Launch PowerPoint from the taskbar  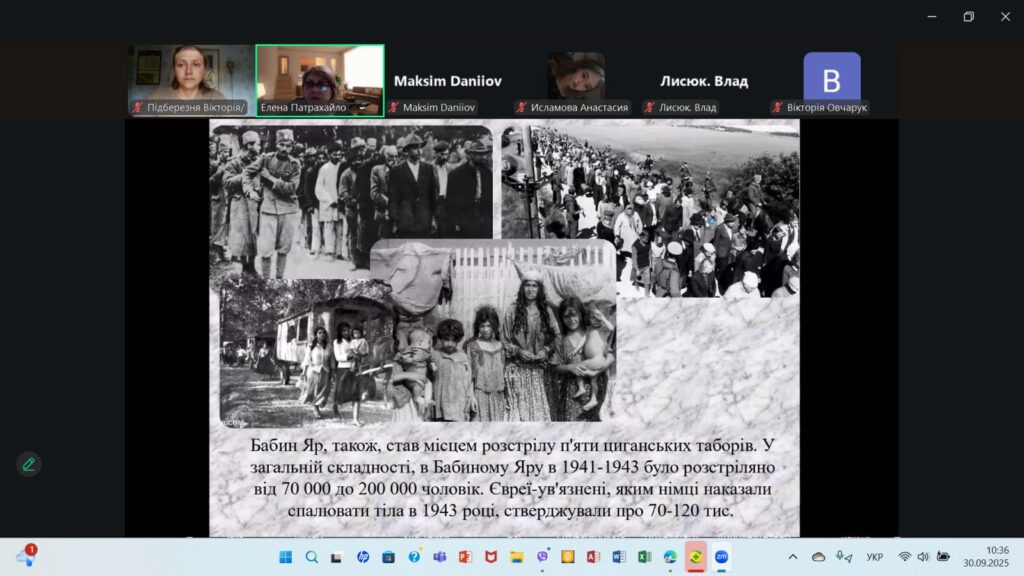coord(465,557)
